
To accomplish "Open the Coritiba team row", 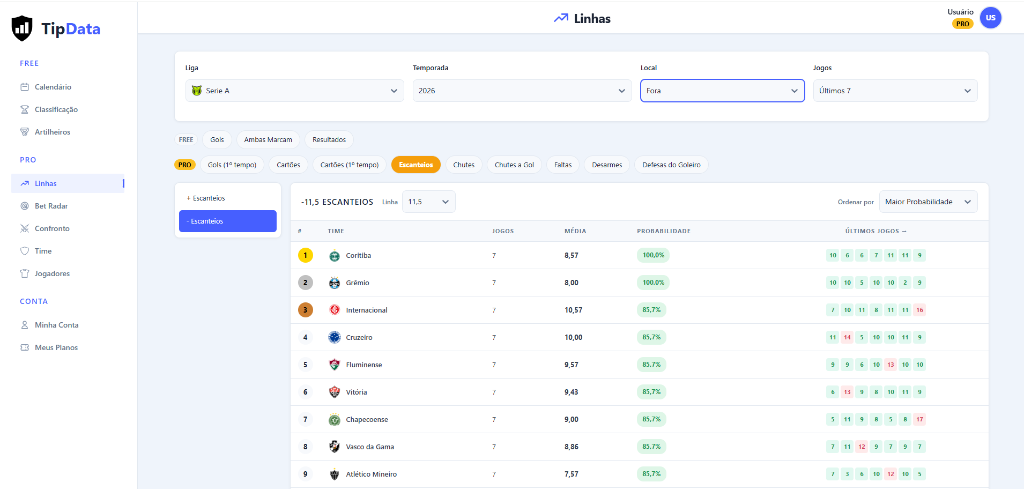I will click(639, 255).
